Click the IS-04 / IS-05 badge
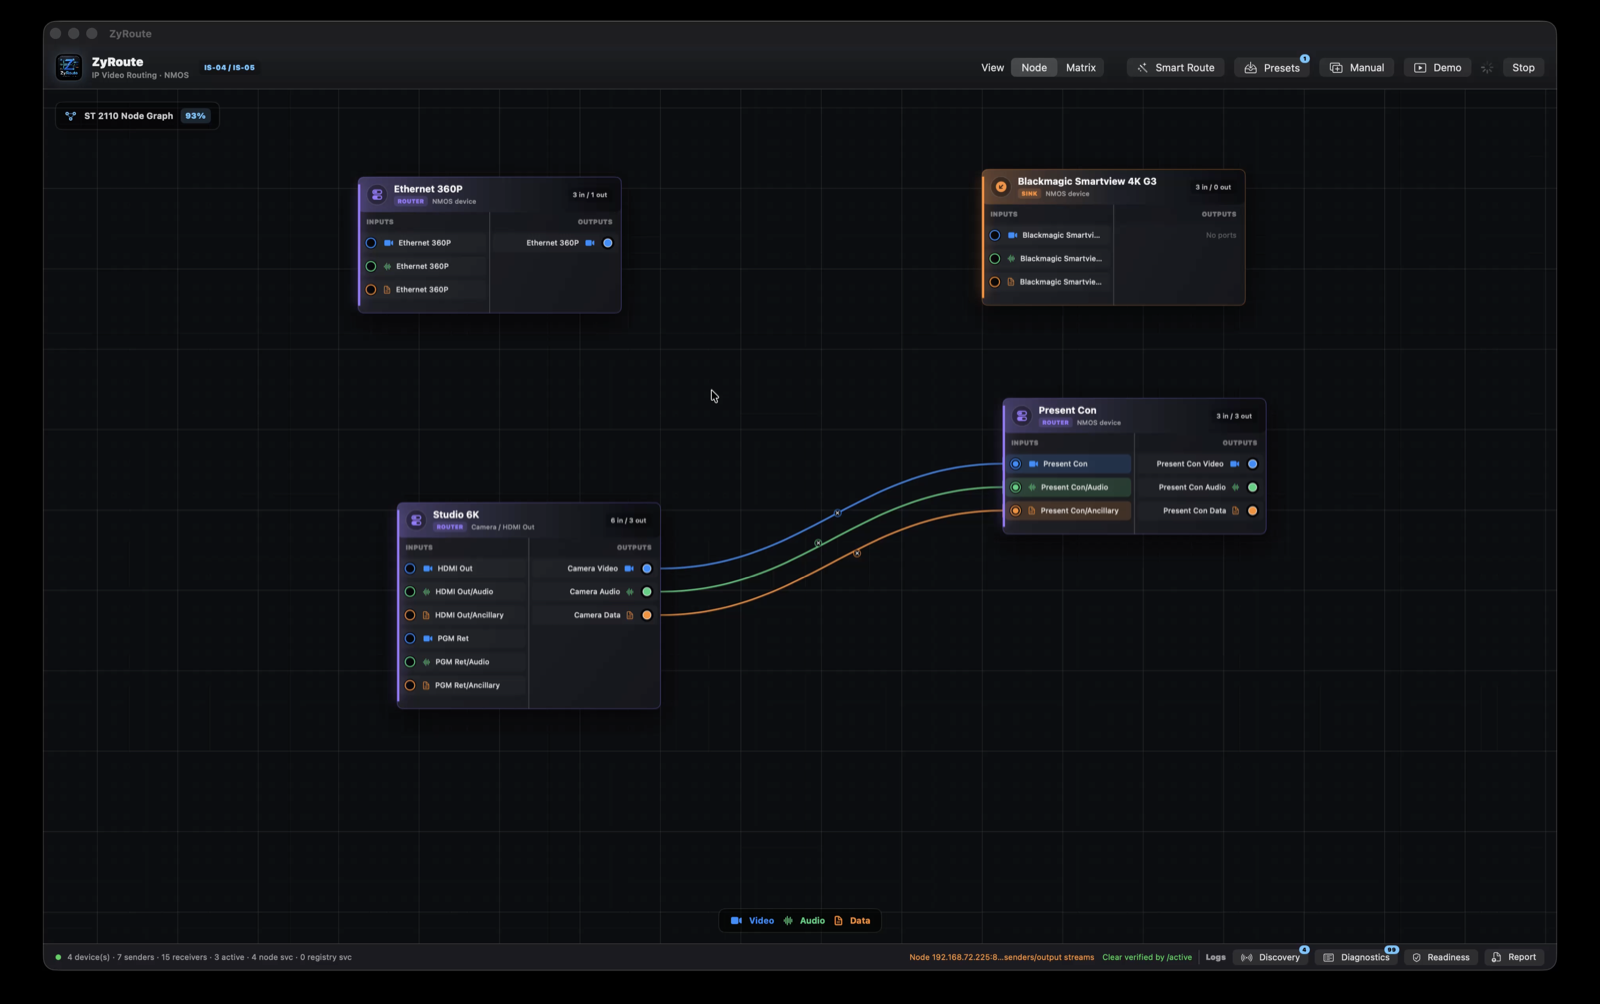Screen dimensions: 1600x1004 tap(229, 68)
